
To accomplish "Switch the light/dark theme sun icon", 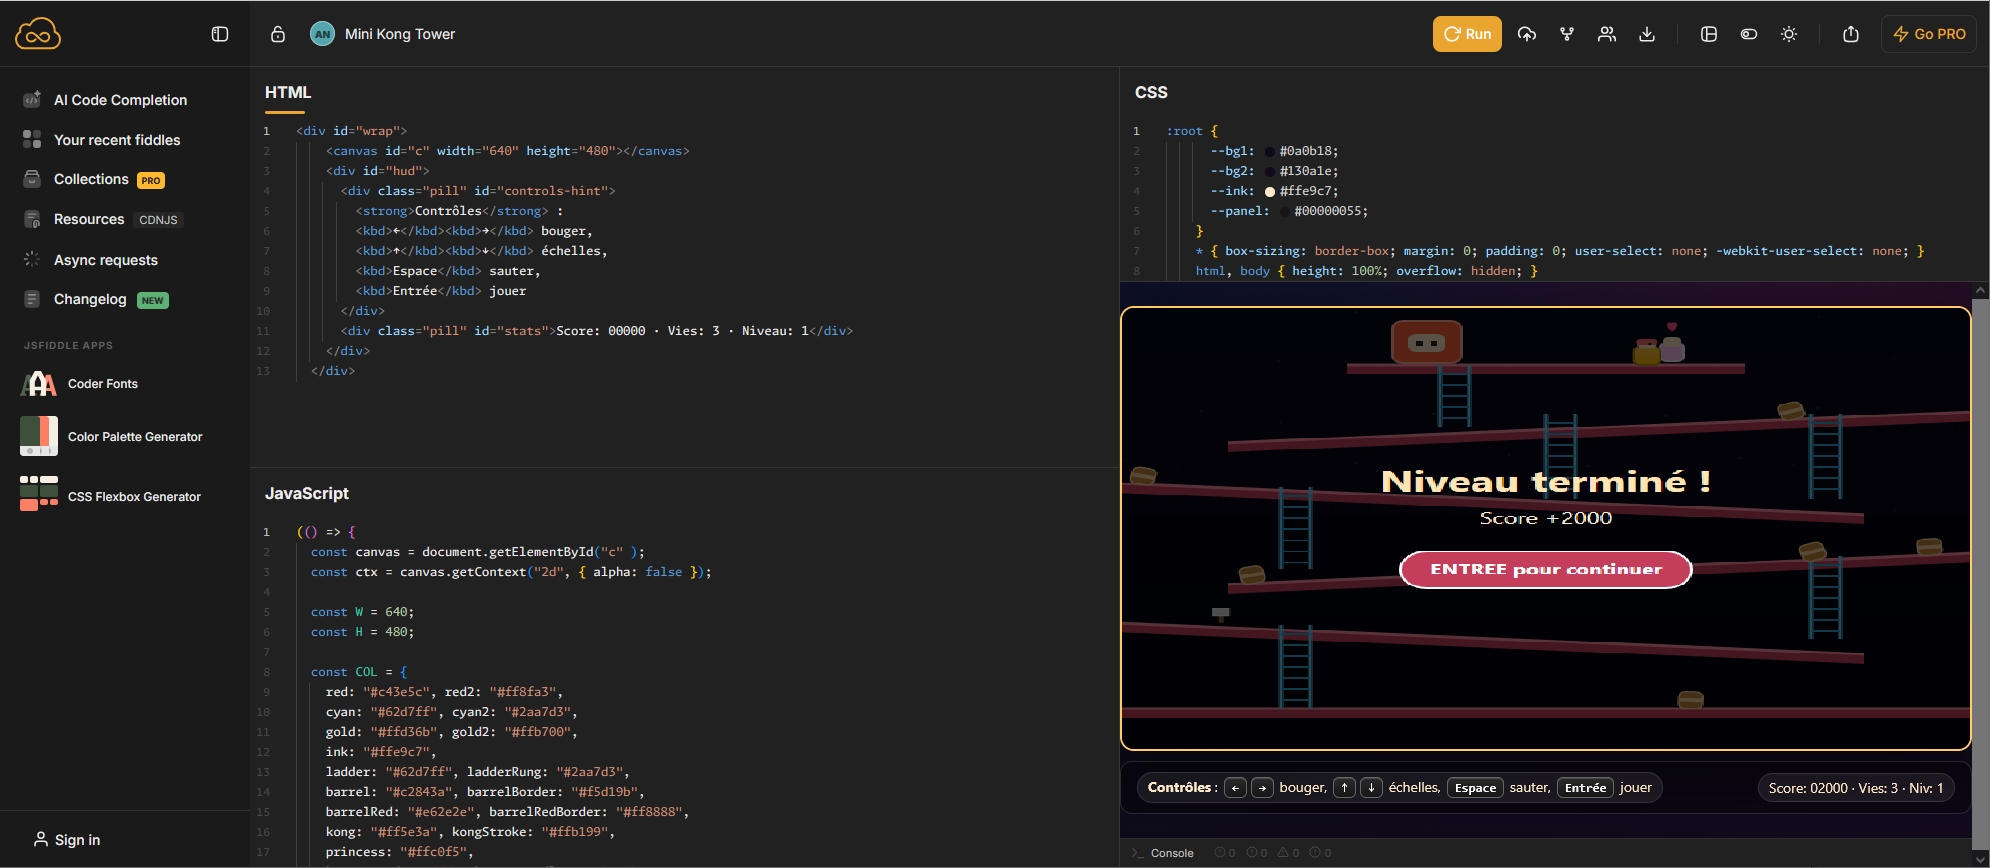I will click(x=1789, y=34).
